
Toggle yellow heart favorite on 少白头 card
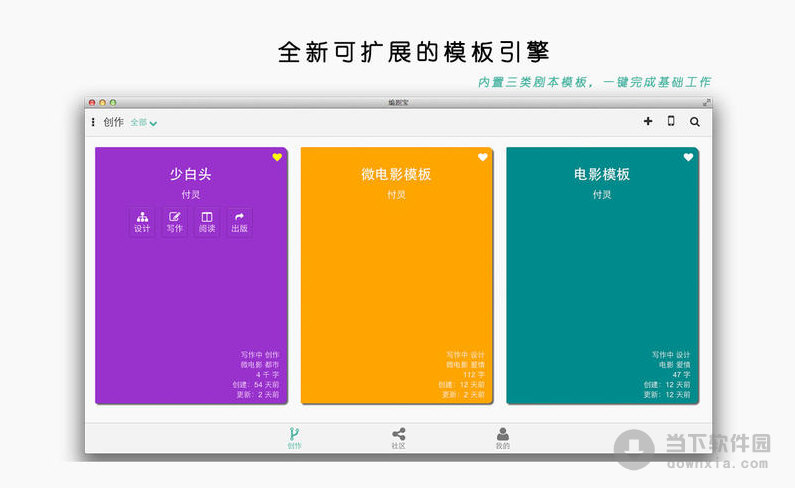277,157
